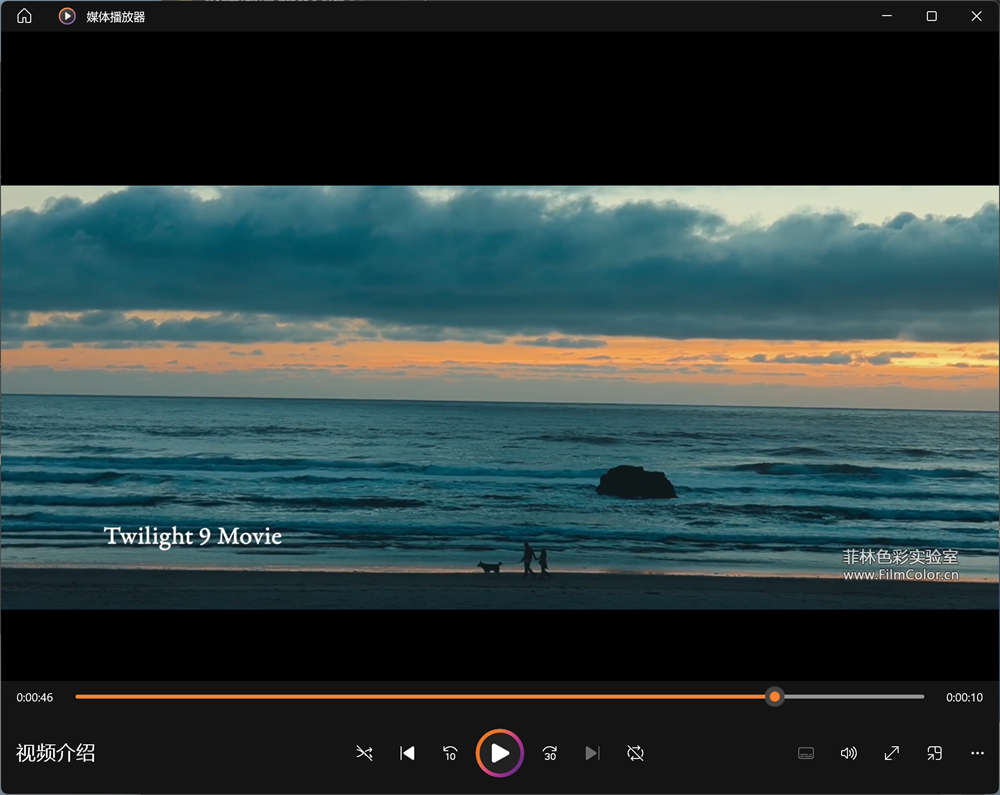This screenshot has width=1000, height=795.
Task: Click the 媒体播放器 app logo icon
Action: point(67,16)
